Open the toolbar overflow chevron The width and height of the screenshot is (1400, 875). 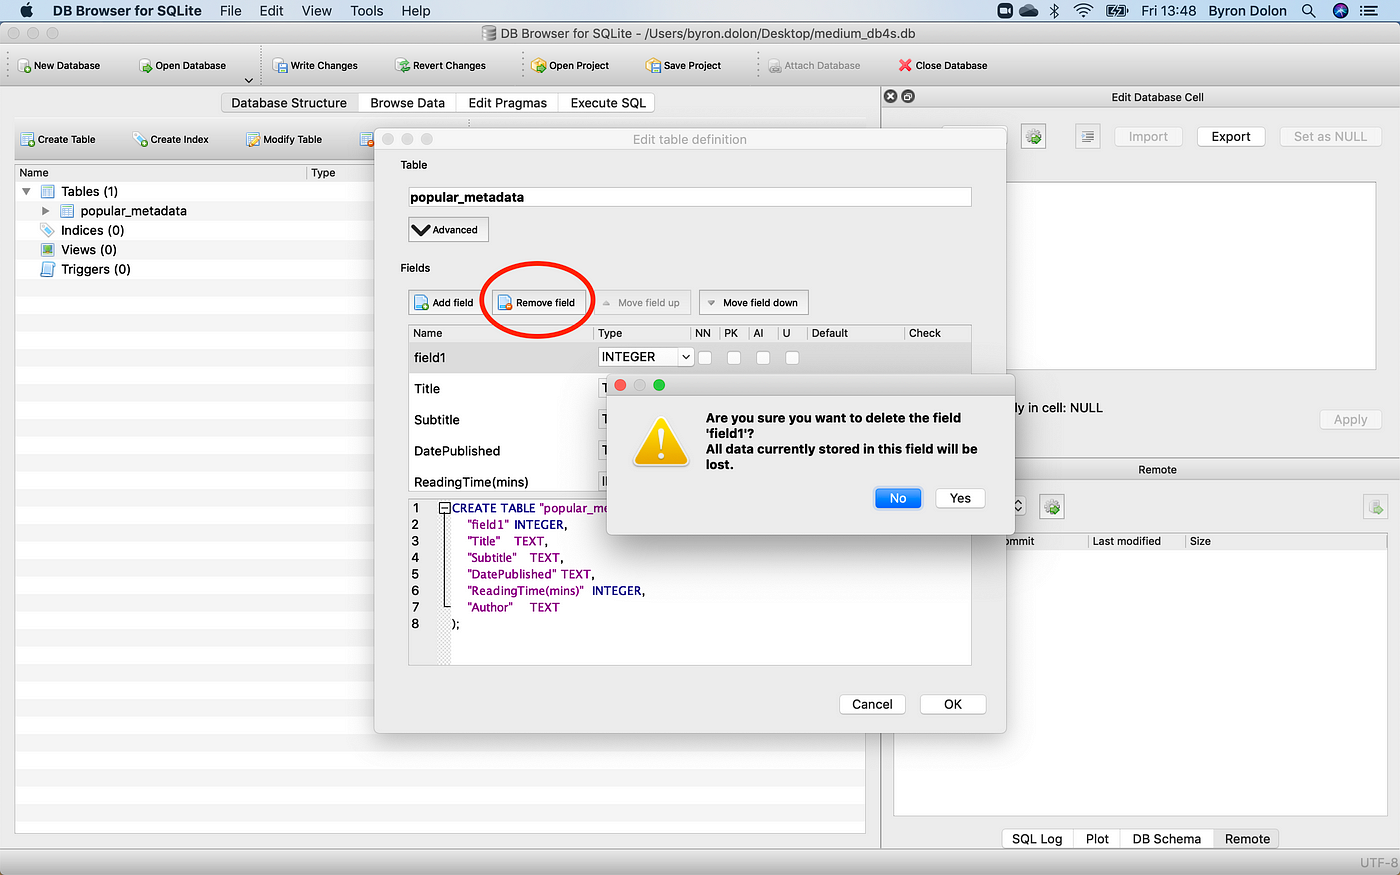click(249, 81)
